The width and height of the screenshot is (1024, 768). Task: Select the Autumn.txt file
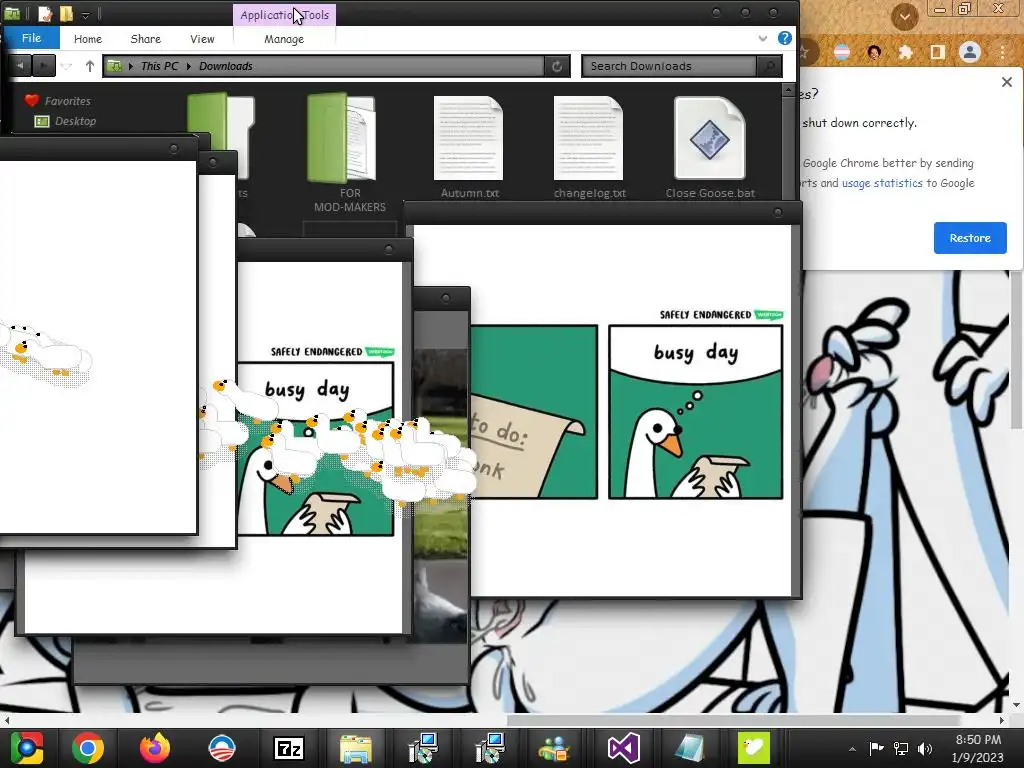click(469, 147)
